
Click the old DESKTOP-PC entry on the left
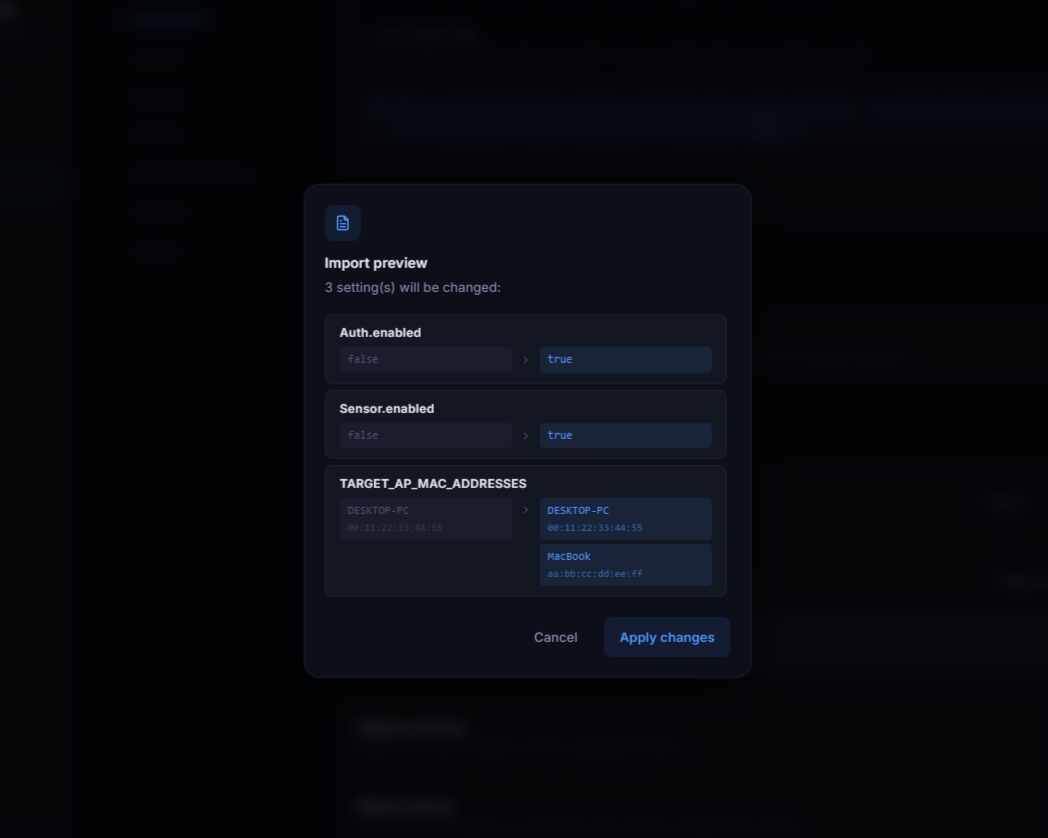(426, 519)
